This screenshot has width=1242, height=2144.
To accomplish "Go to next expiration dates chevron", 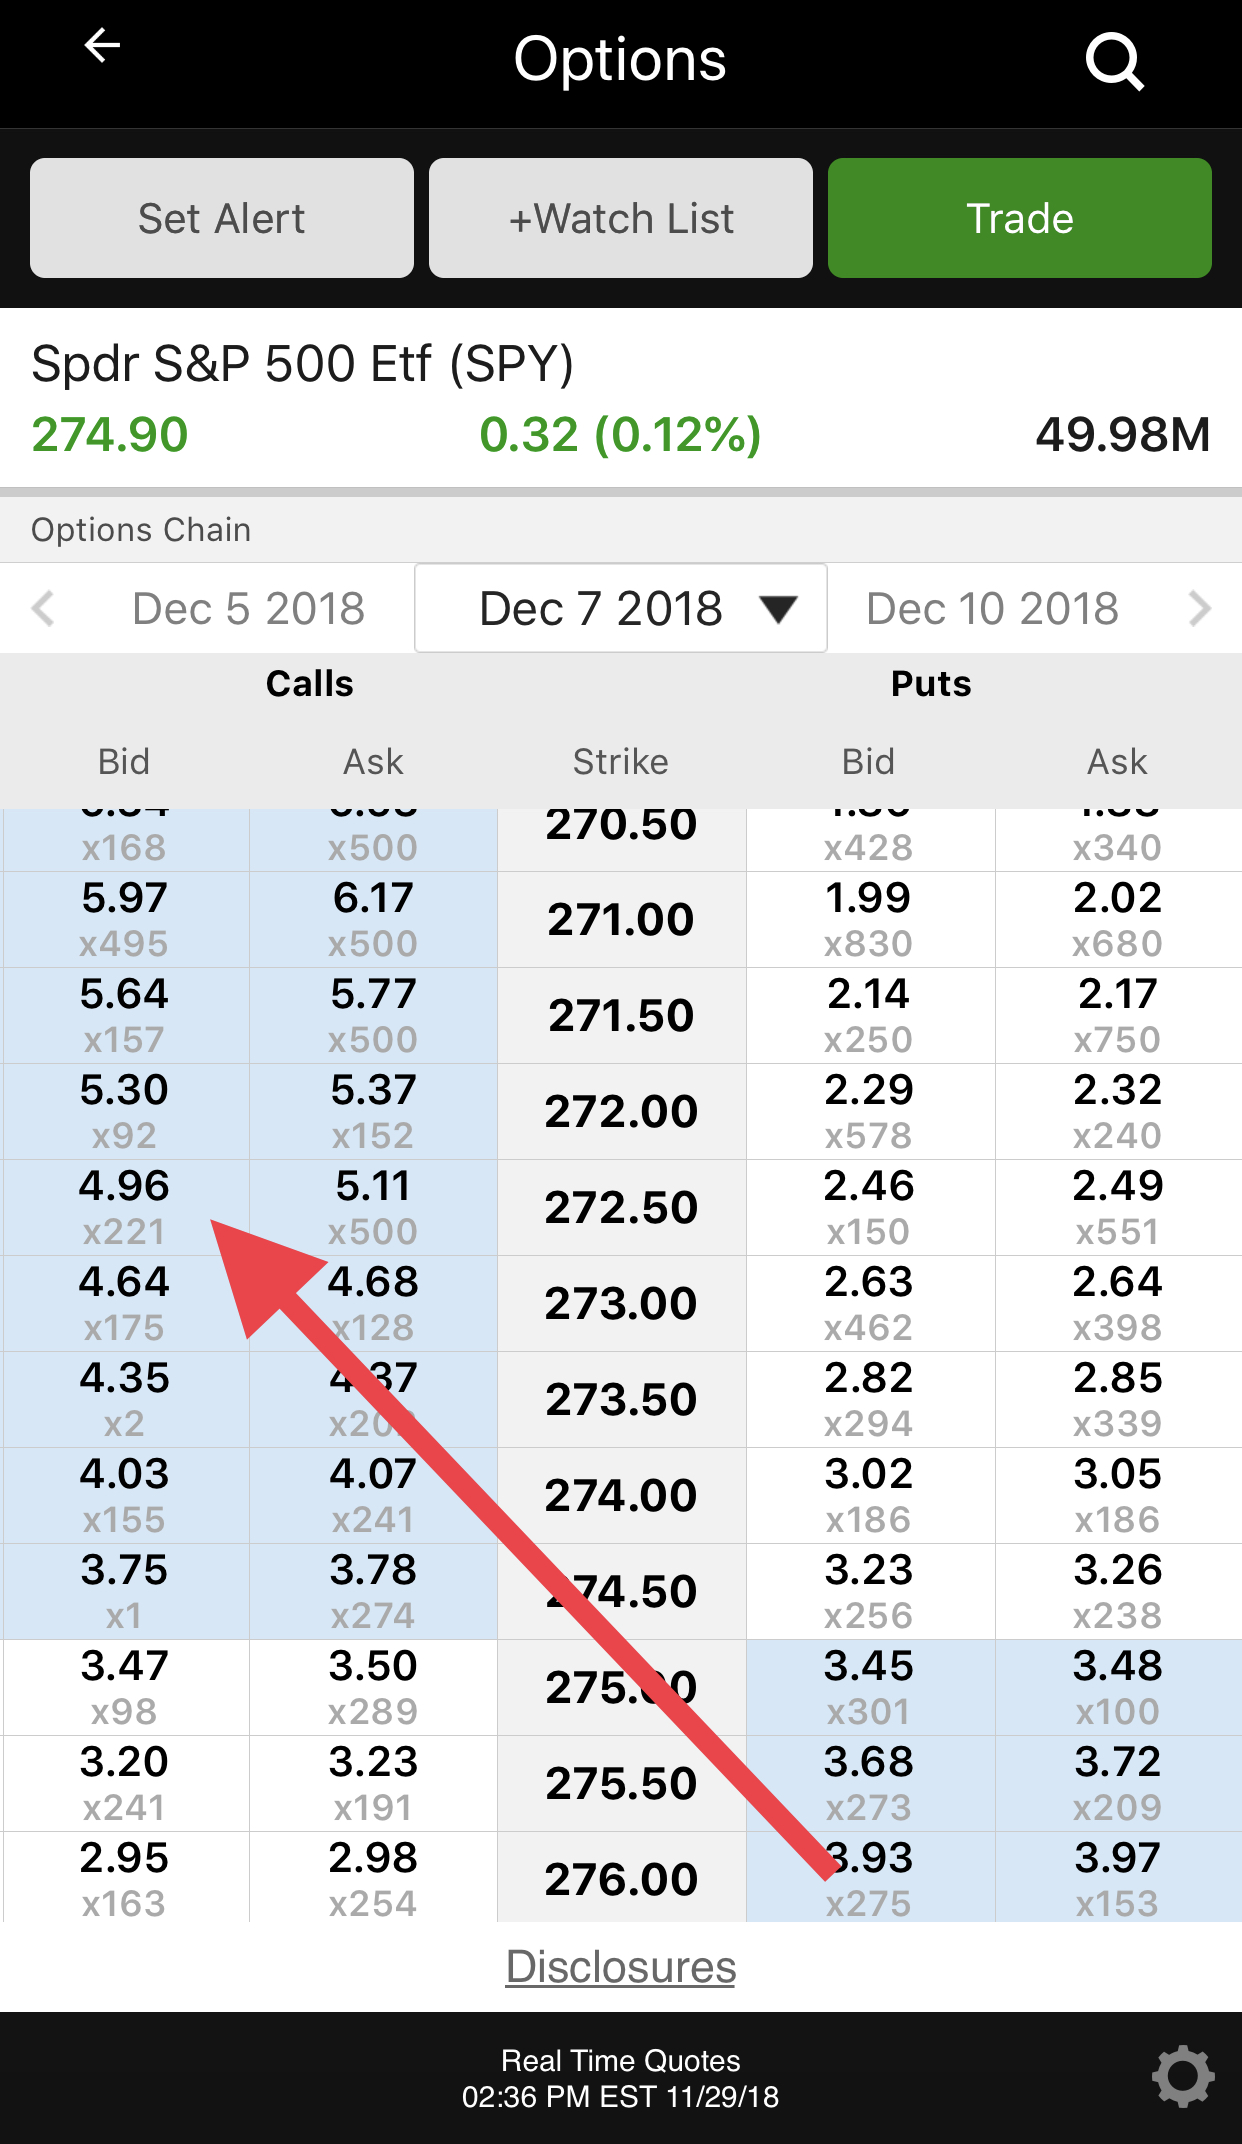I will click(x=1198, y=608).
